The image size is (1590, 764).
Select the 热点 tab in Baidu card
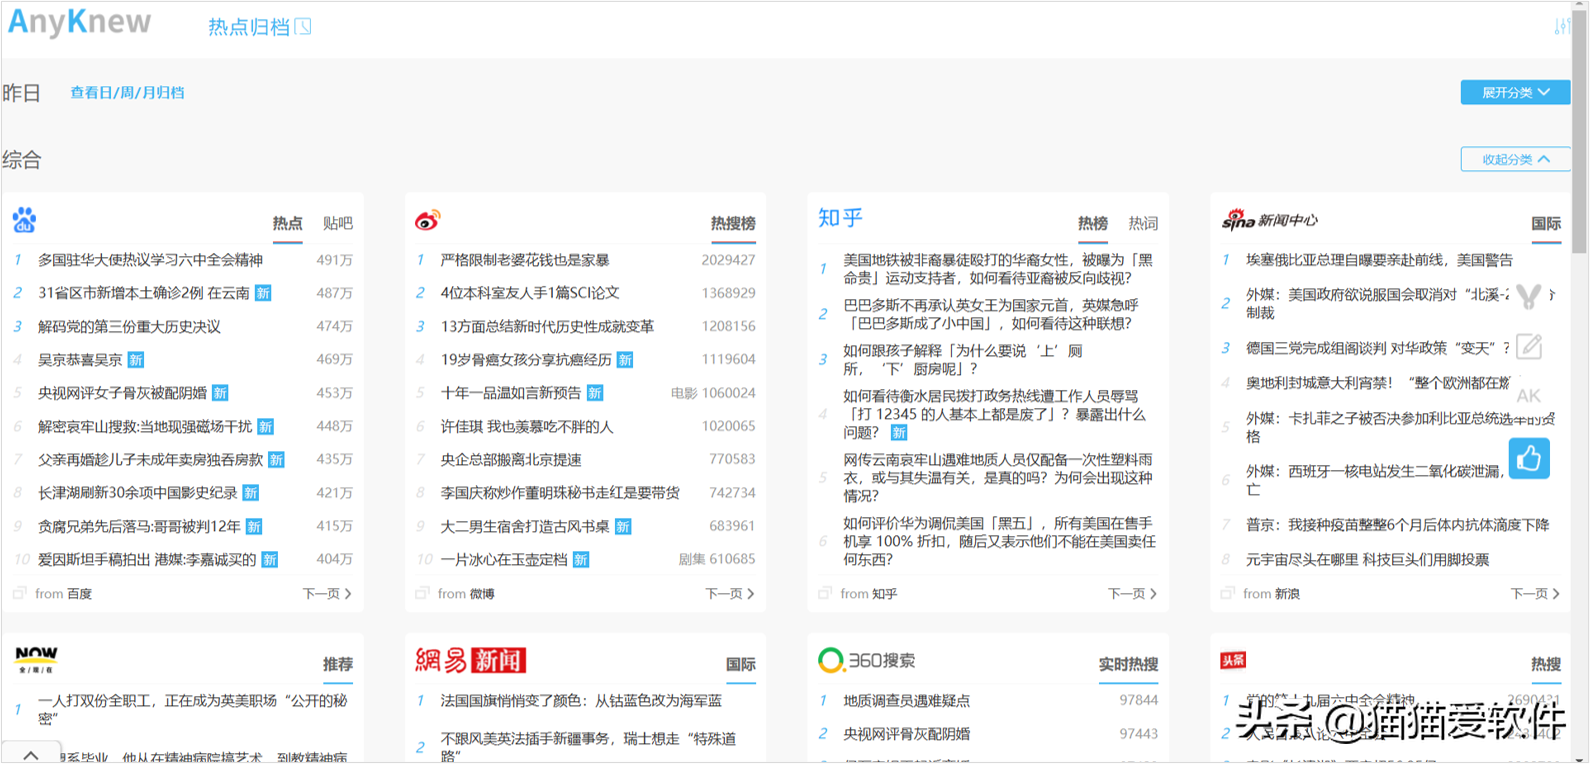pos(287,223)
